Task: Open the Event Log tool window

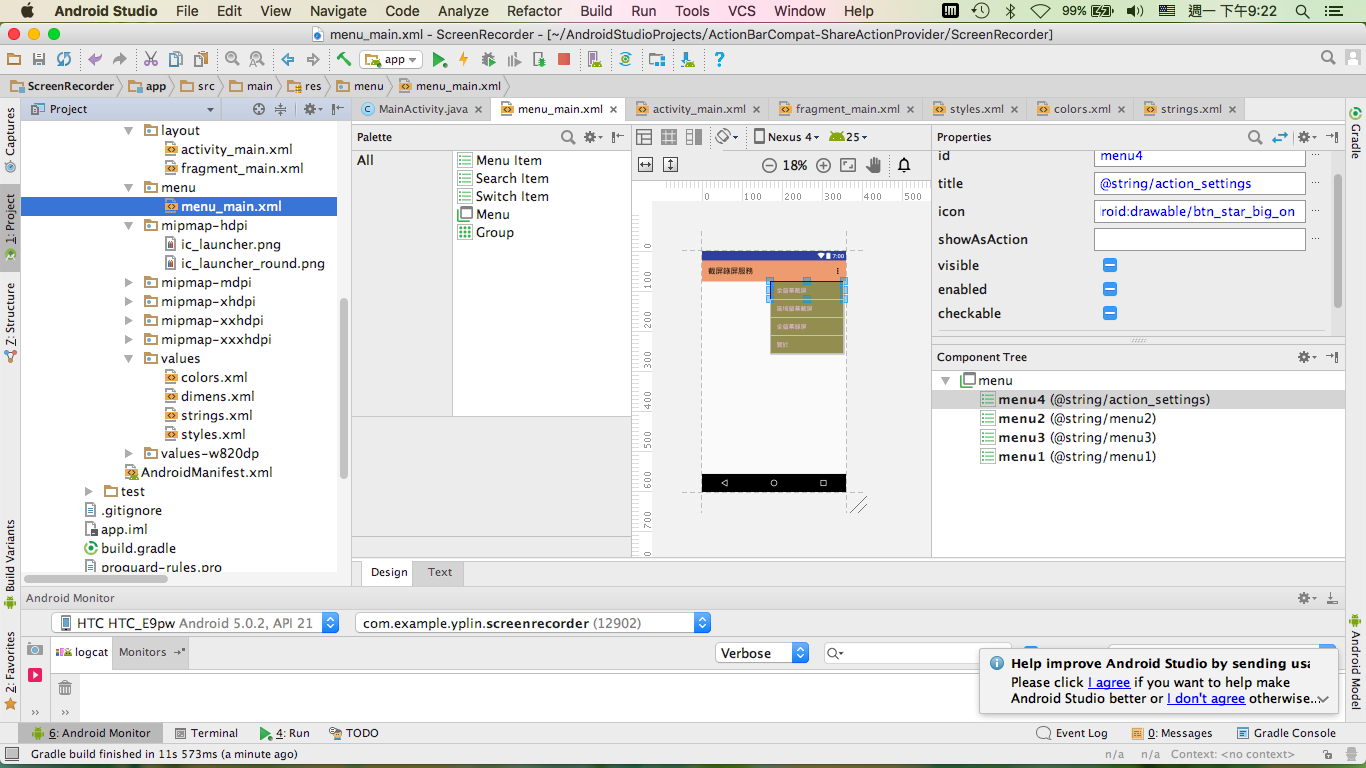Action: (x=1072, y=733)
